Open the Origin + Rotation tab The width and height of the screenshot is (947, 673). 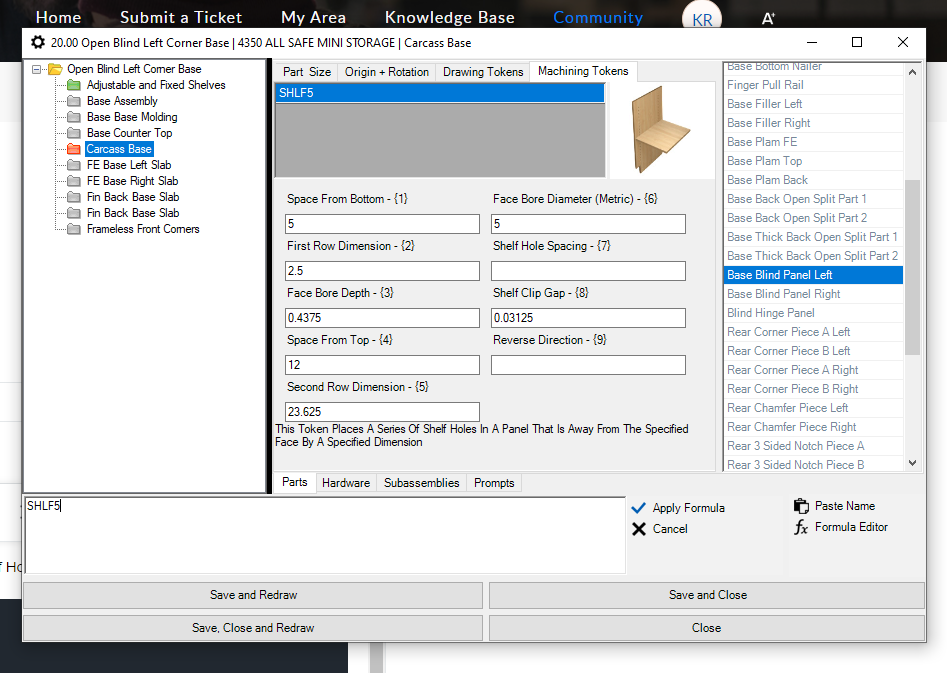pyautogui.click(x=387, y=72)
